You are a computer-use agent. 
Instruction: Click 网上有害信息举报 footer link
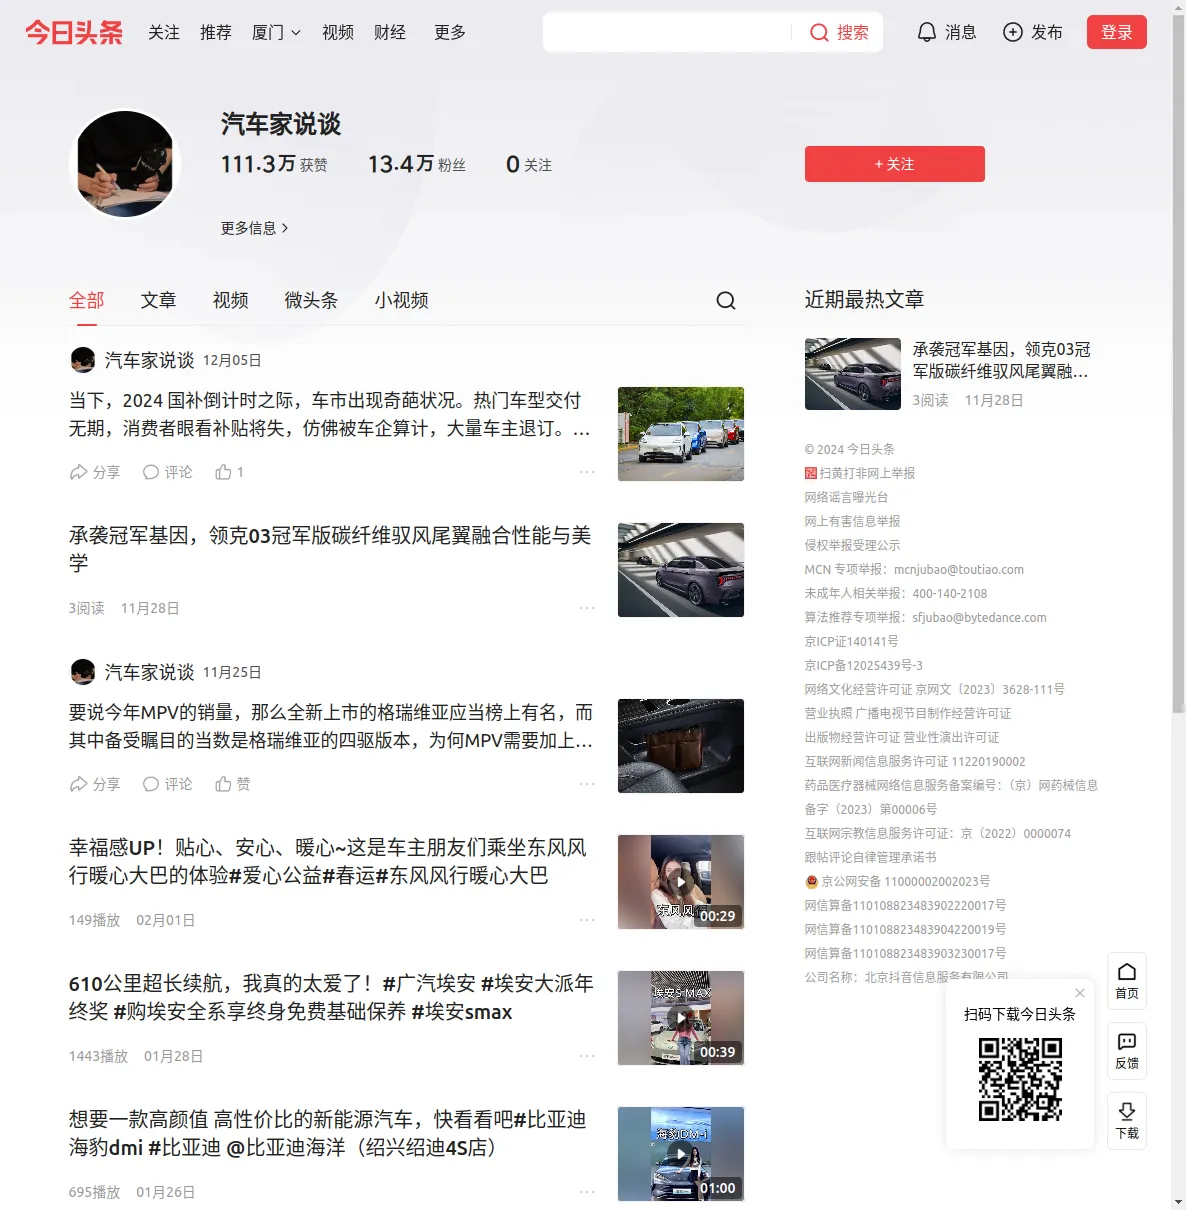coord(852,521)
